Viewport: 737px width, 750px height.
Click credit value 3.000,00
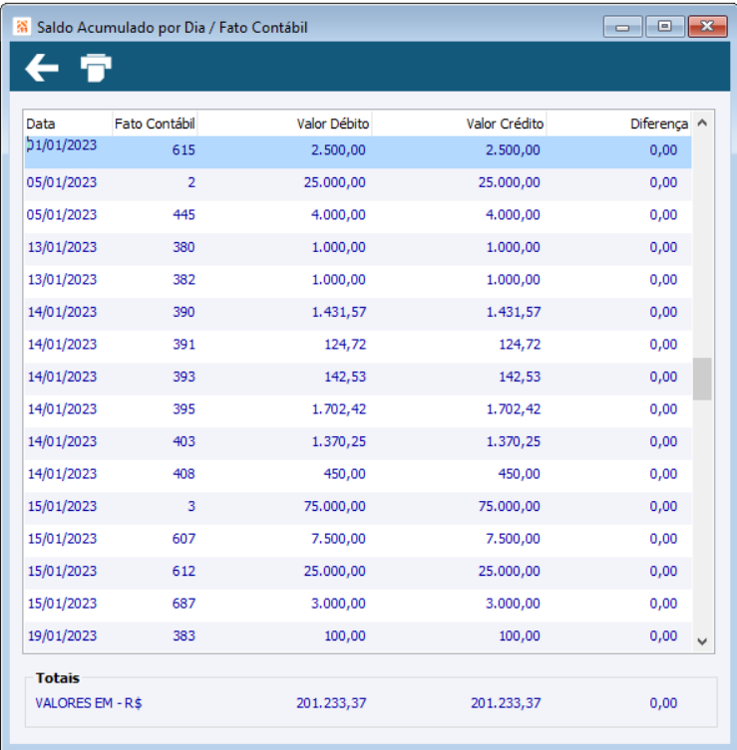(x=513, y=604)
